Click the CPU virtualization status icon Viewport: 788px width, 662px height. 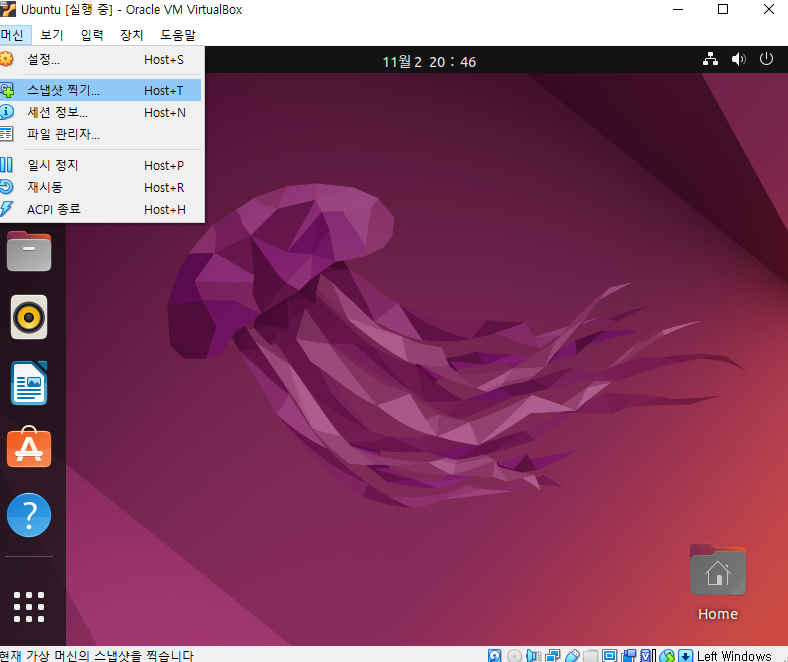click(x=648, y=655)
